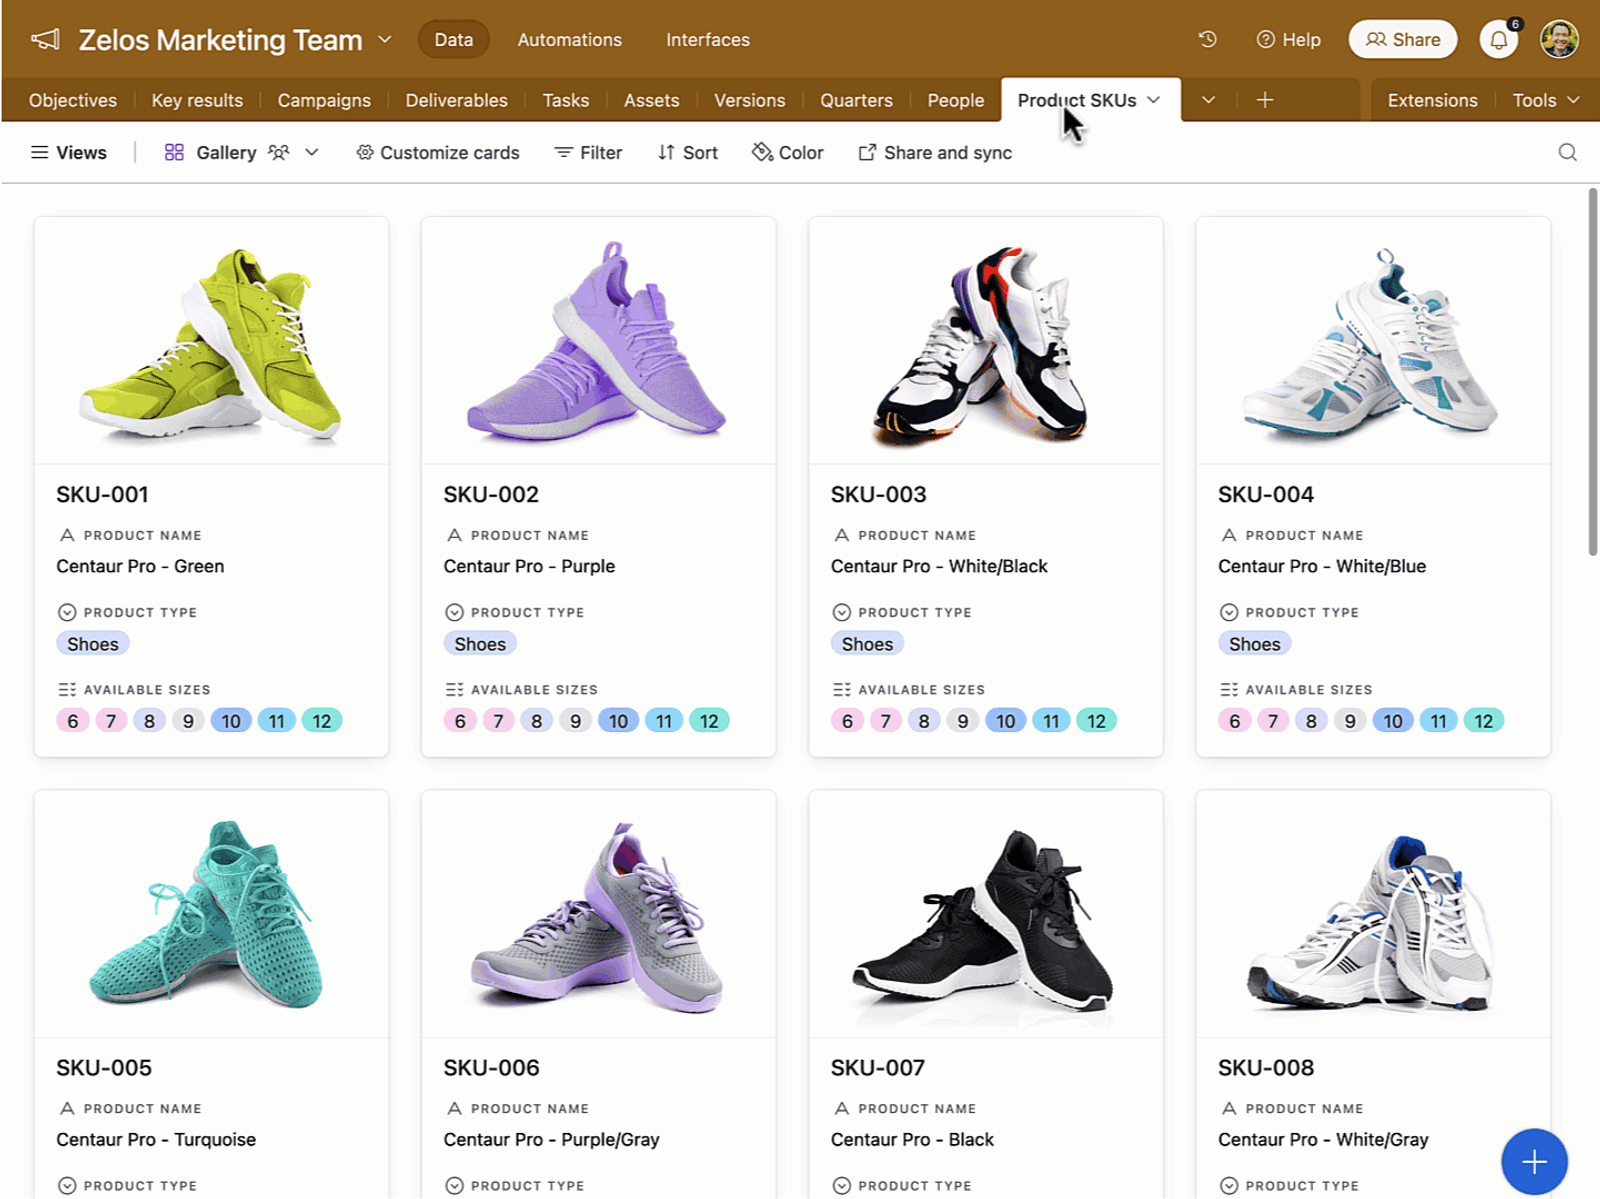Open the search magnifier icon
This screenshot has width=1600, height=1199.
pos(1567,152)
